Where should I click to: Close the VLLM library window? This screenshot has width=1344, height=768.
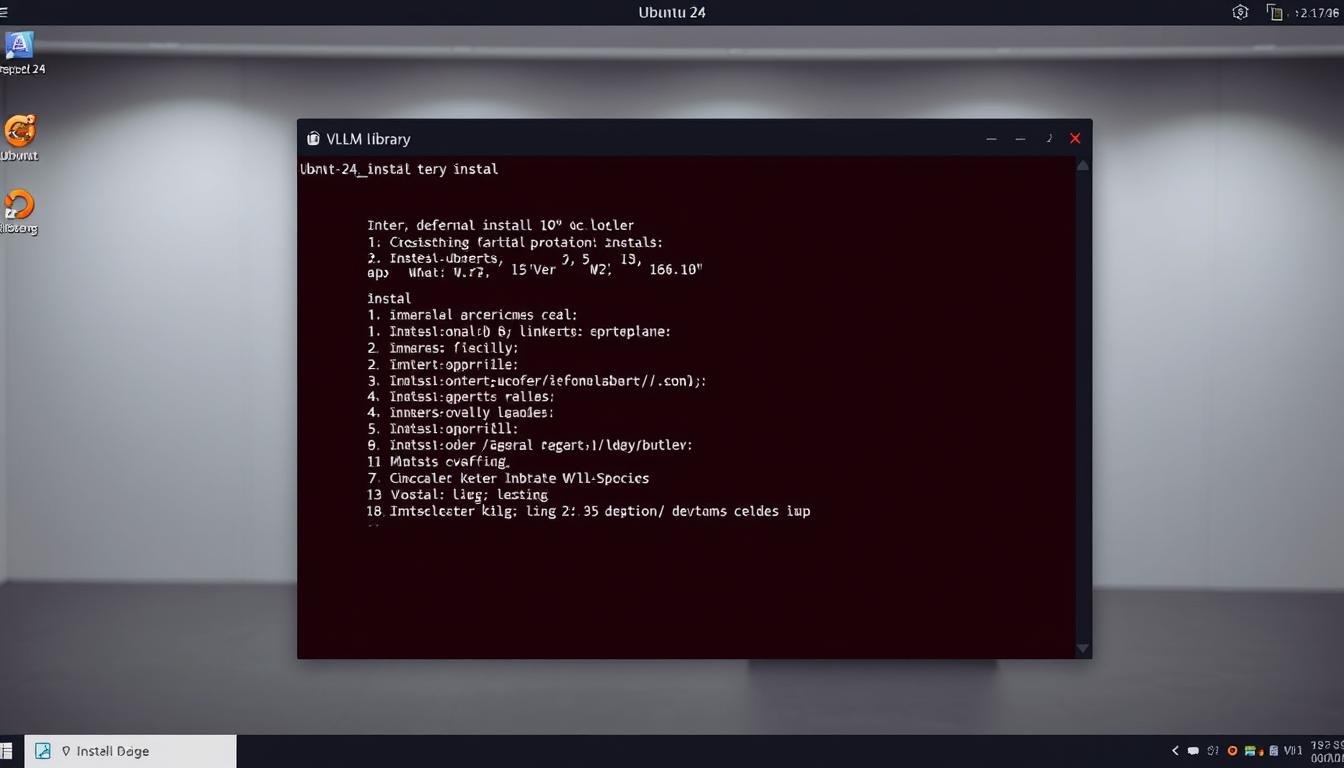(1075, 139)
